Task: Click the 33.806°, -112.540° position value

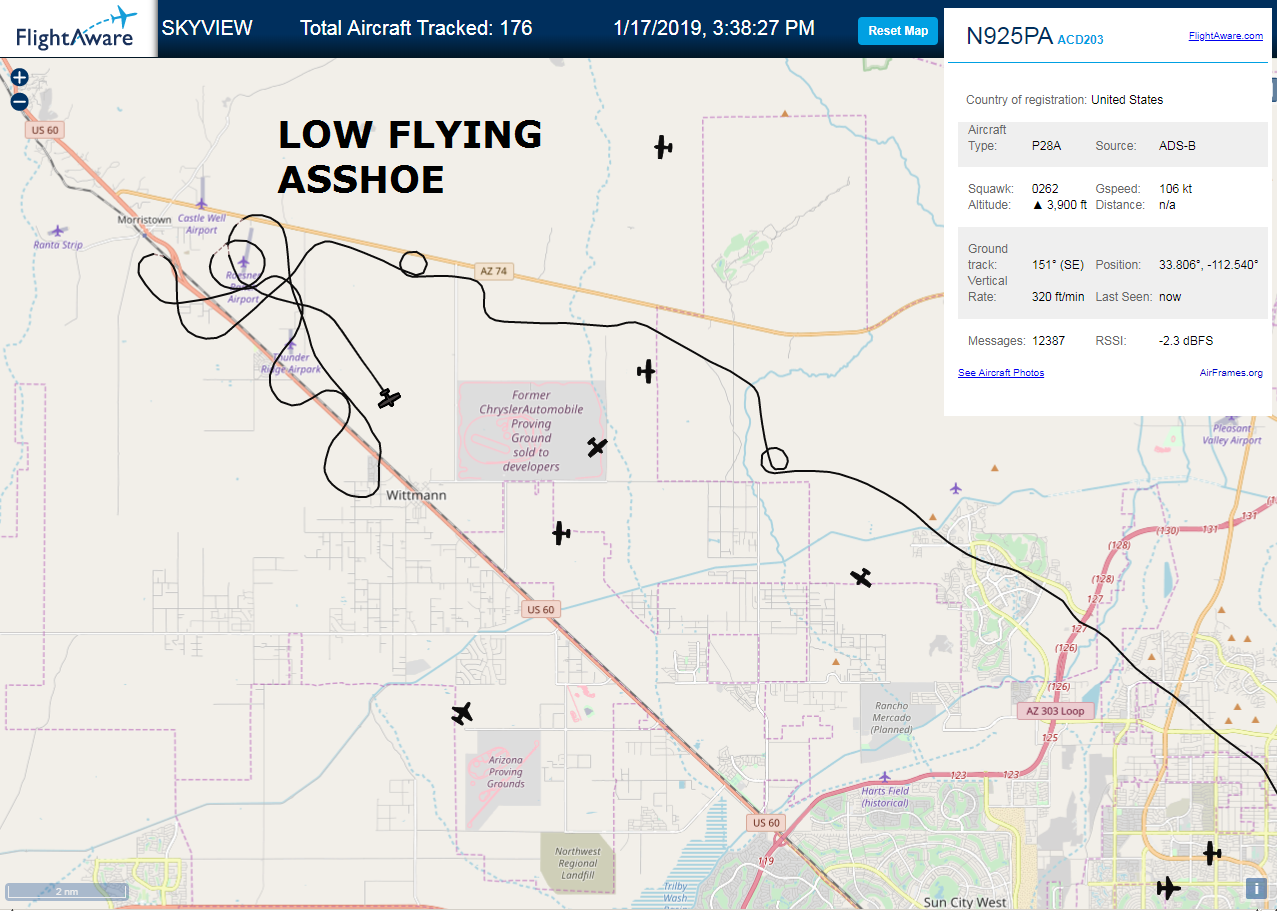Action: 1208,265
